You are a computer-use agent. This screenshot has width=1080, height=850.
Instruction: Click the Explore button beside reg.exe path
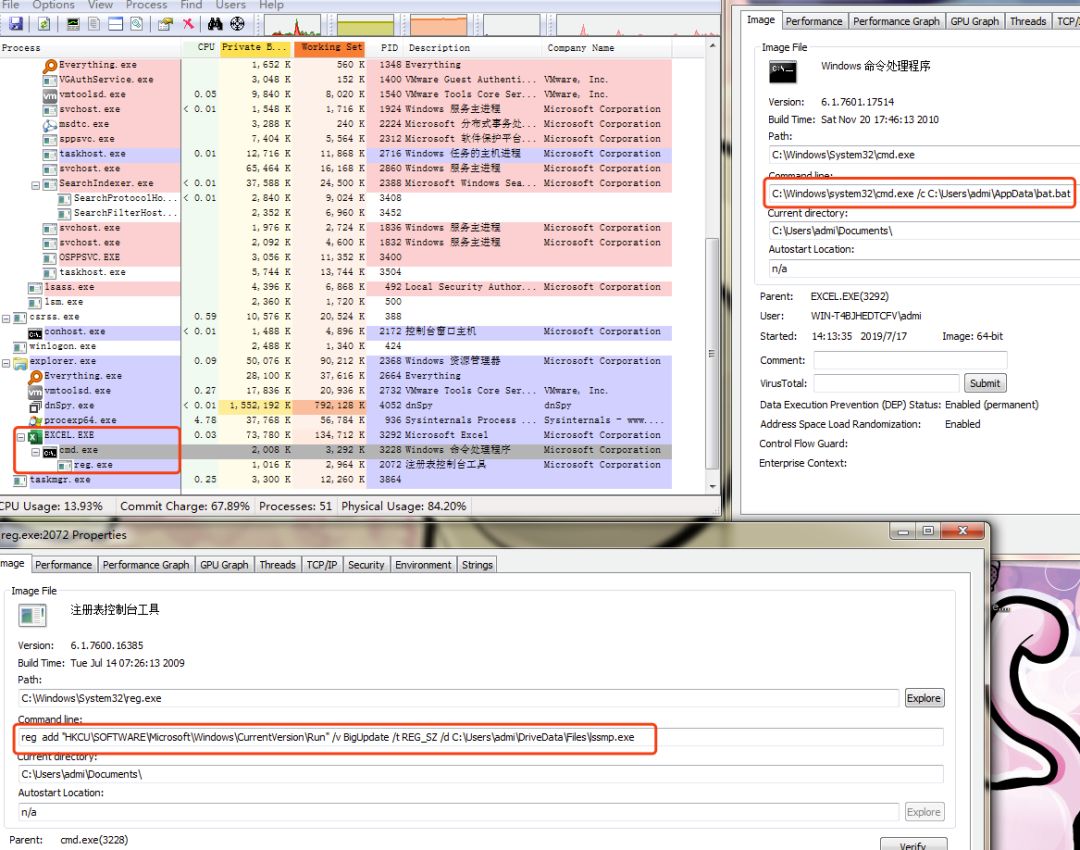924,698
